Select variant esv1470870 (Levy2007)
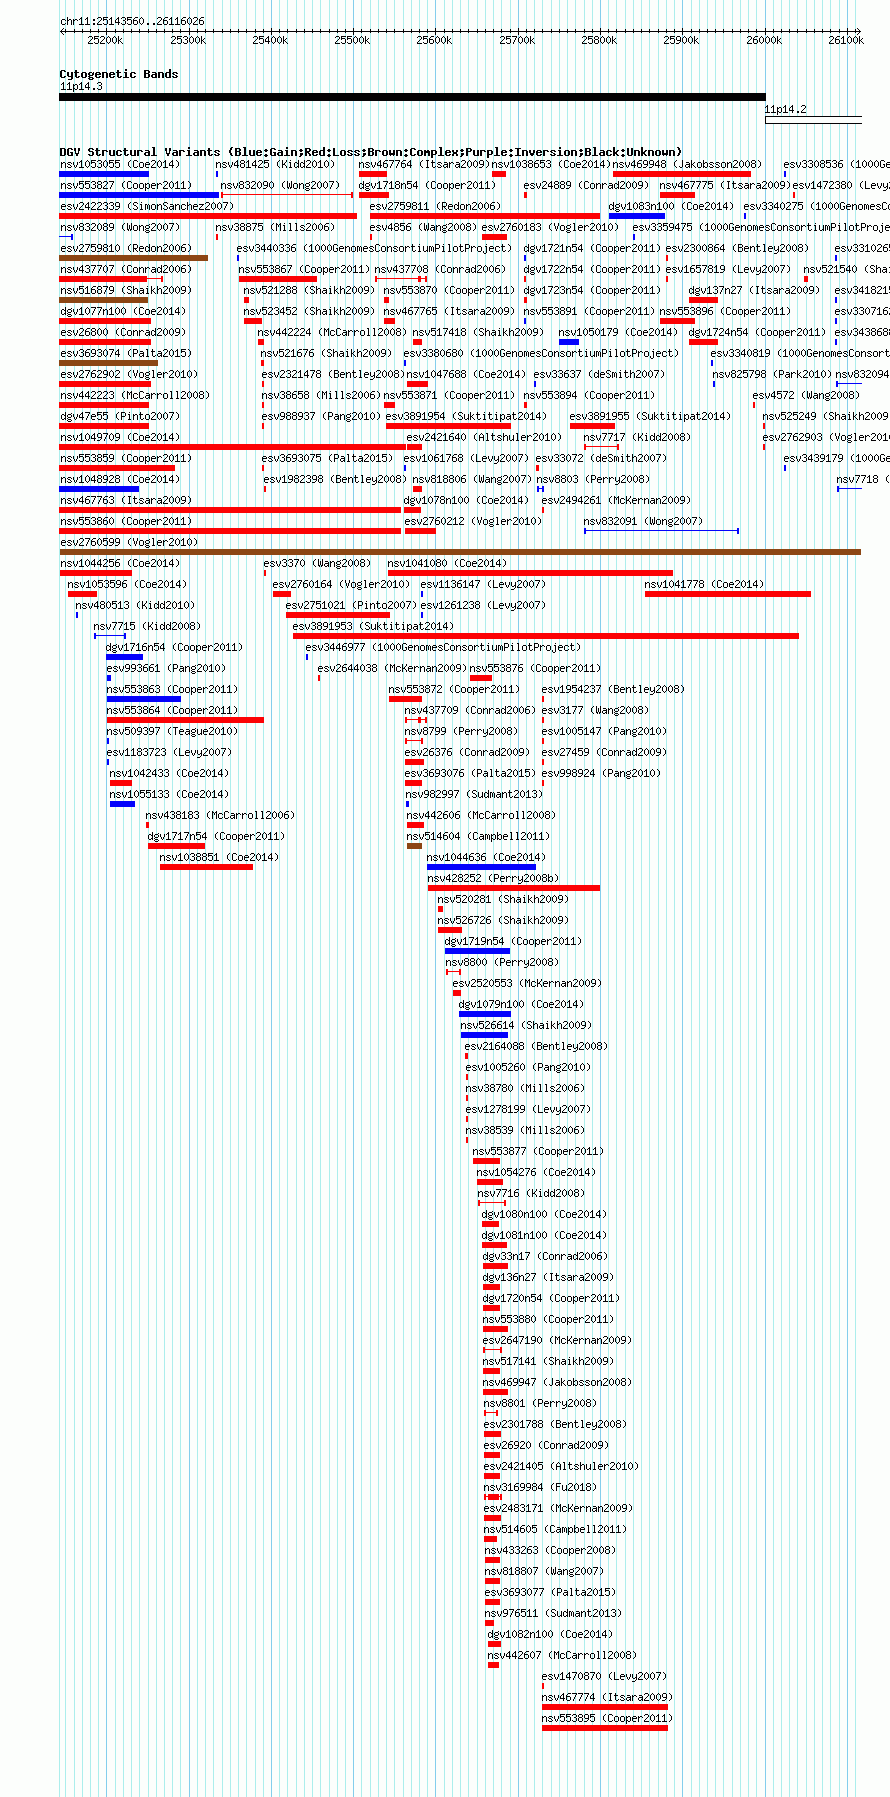 pos(604,1676)
